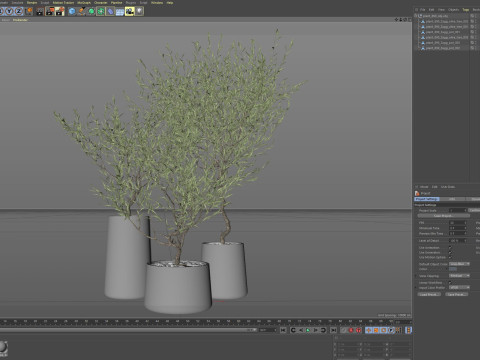480x360 pixels.
Task: Open the Render Settings icon
Action: pyautogui.click(x=60, y=11)
